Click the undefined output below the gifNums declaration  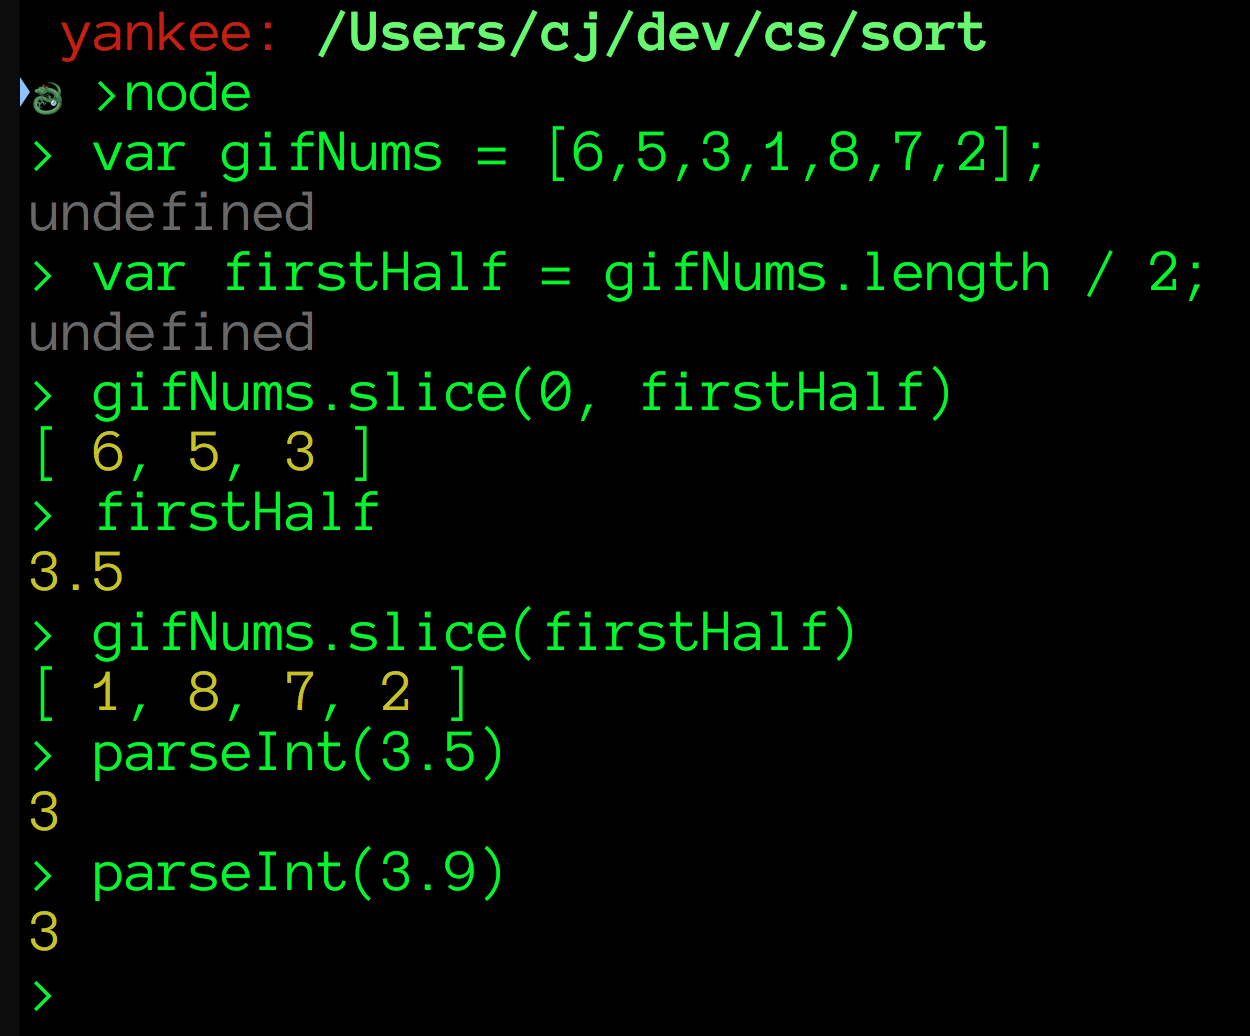coord(171,213)
